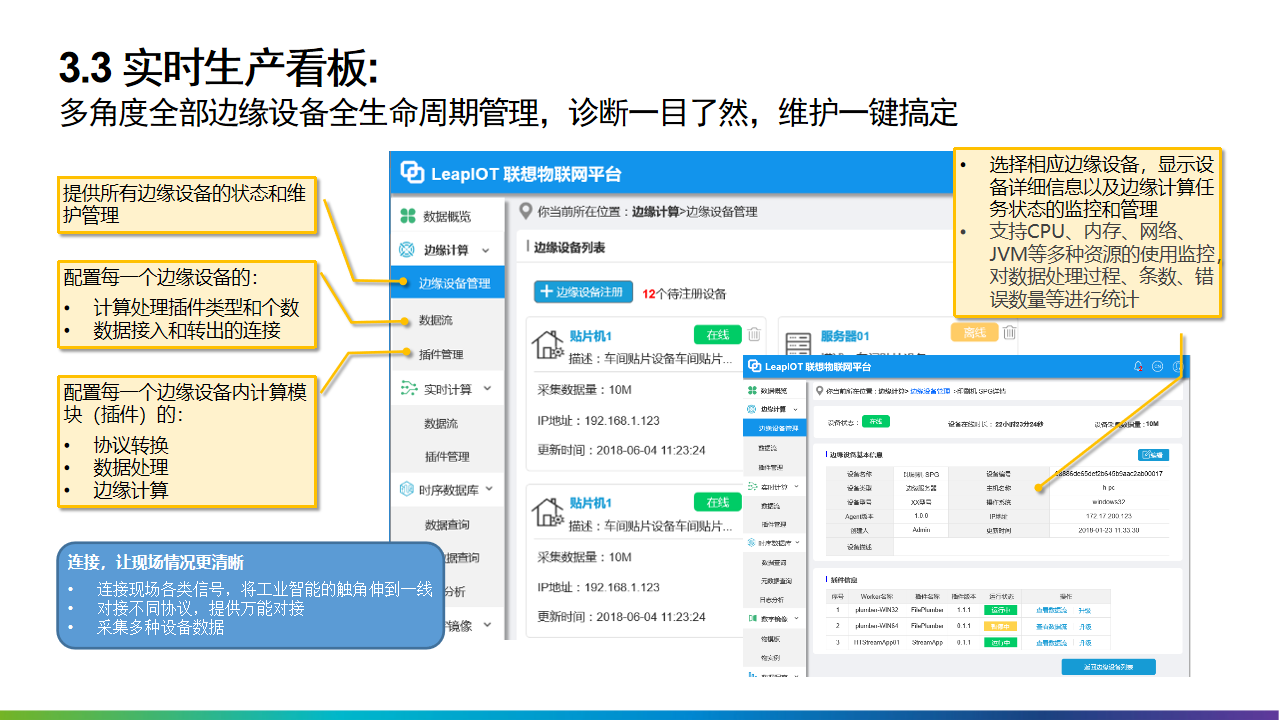Open notifications bell in detail window header
The height and width of the screenshot is (720, 1279).
1138,366
